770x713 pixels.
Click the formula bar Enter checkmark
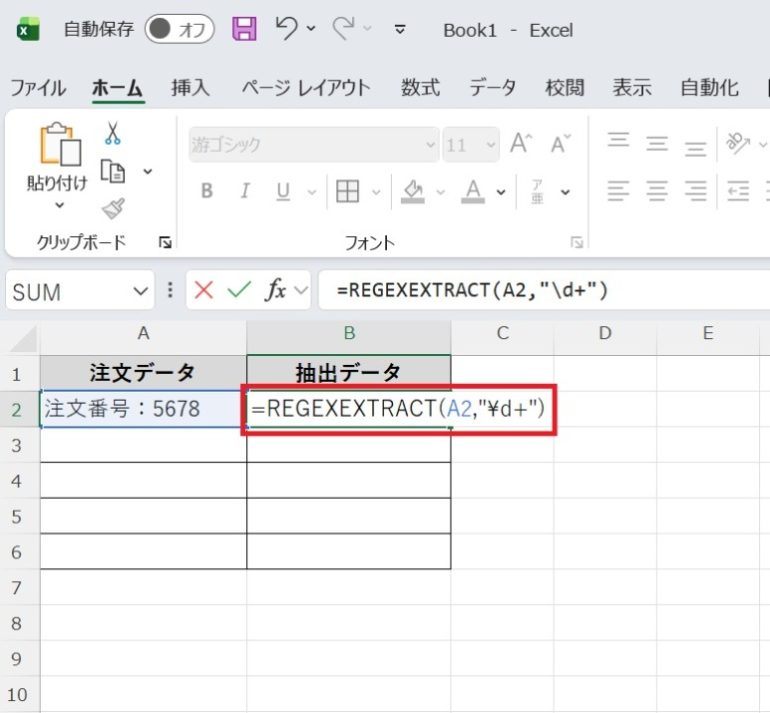point(239,290)
